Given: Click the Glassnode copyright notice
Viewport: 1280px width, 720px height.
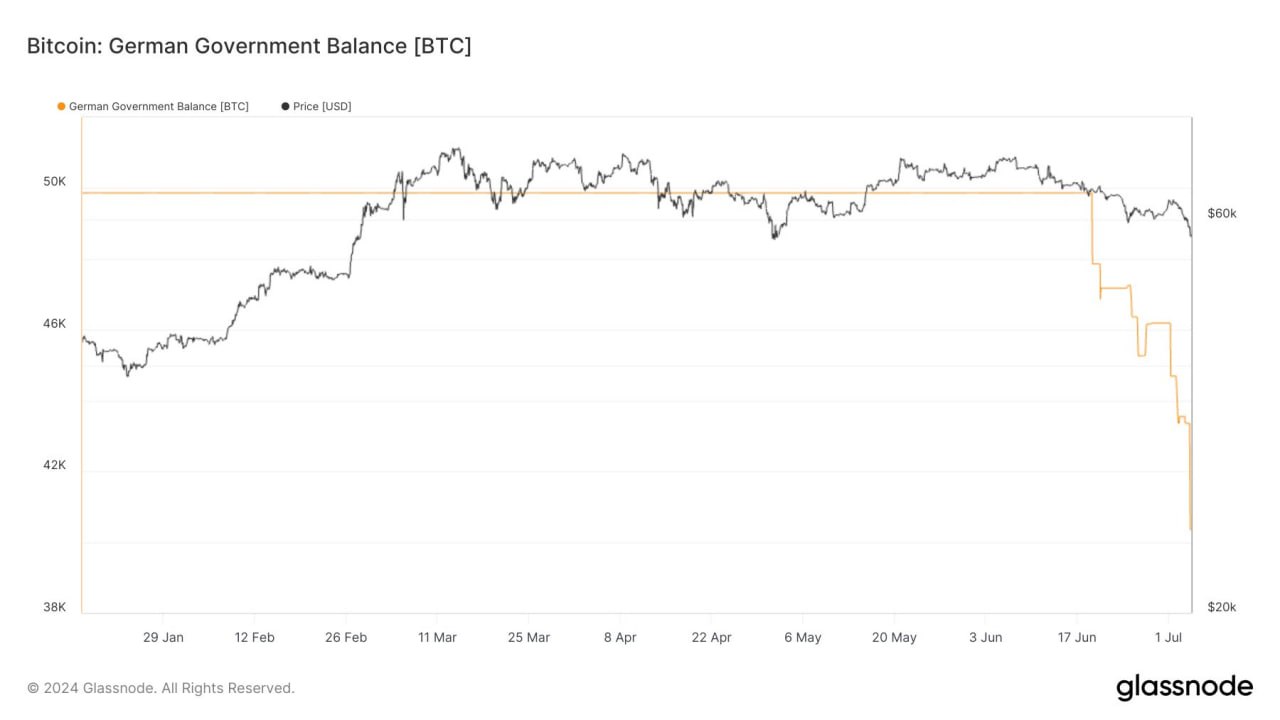Looking at the screenshot, I should (161, 688).
